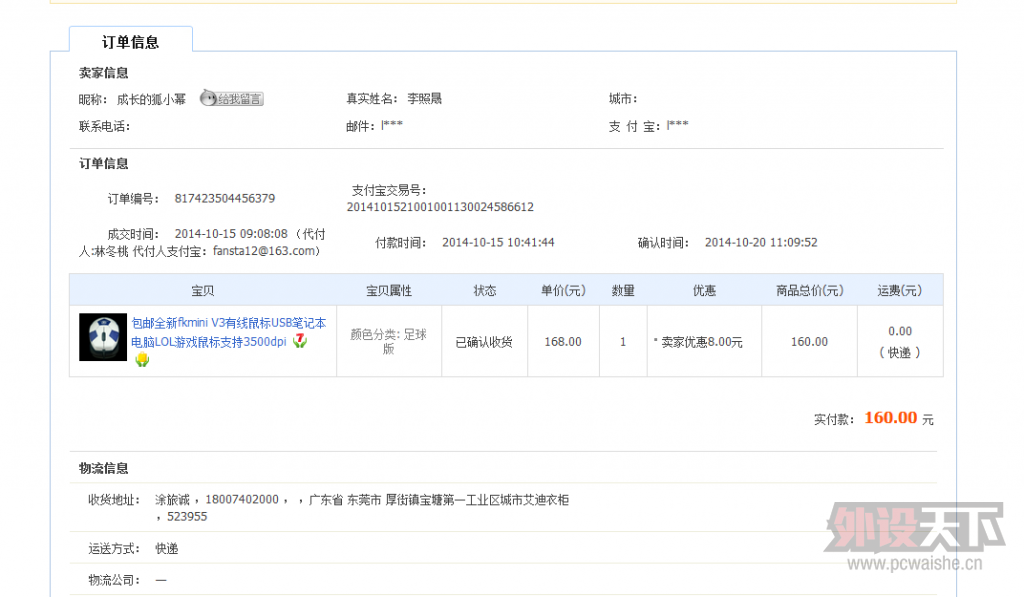
Task: Click the 状态 column header
Action: coord(484,291)
